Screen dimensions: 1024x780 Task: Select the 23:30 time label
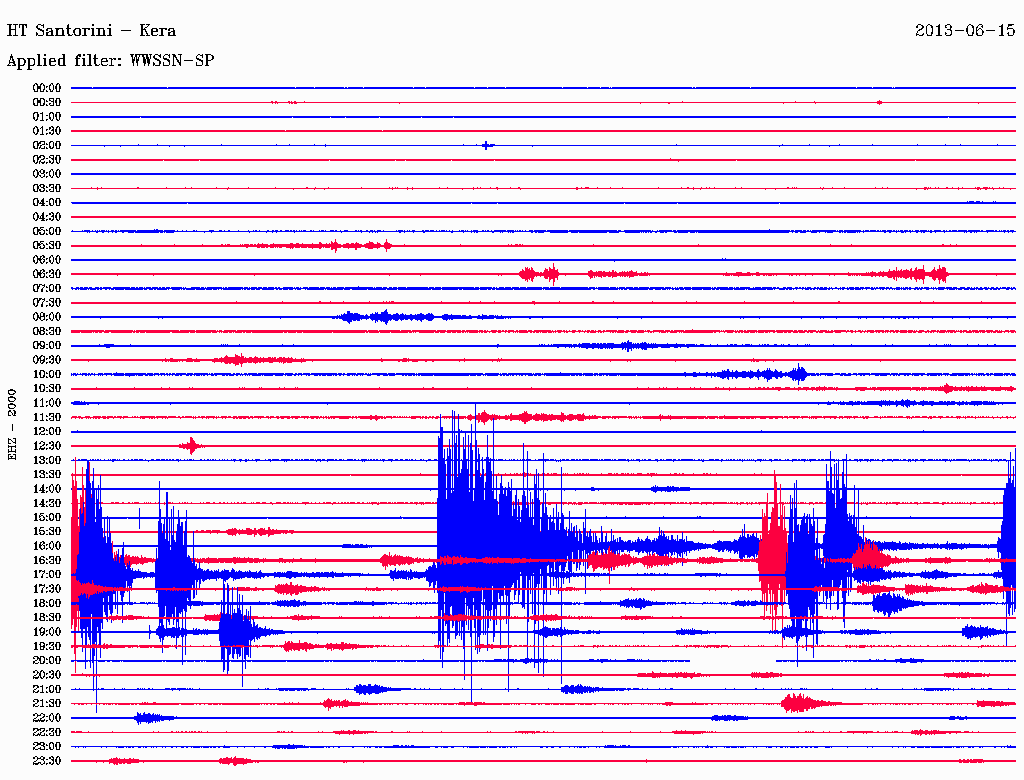click(47, 761)
